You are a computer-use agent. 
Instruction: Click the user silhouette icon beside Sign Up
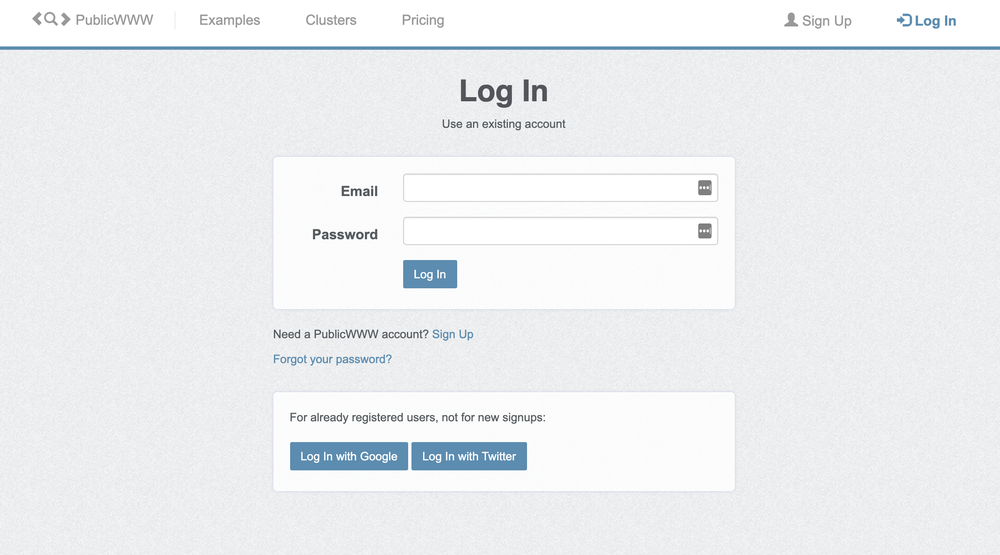pos(791,20)
